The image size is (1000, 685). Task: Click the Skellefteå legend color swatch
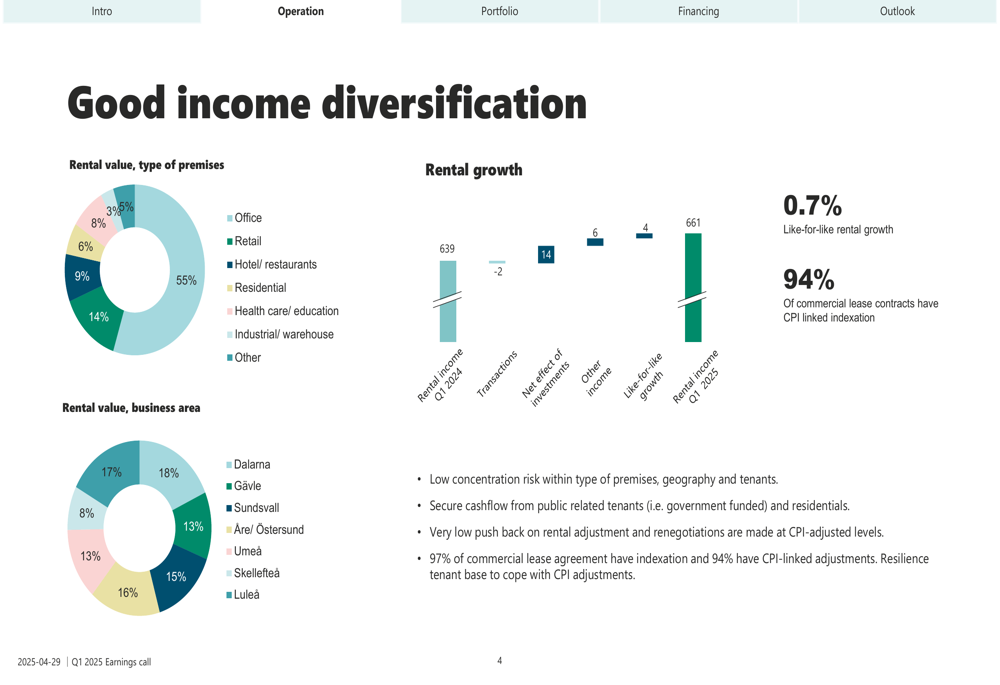(229, 573)
